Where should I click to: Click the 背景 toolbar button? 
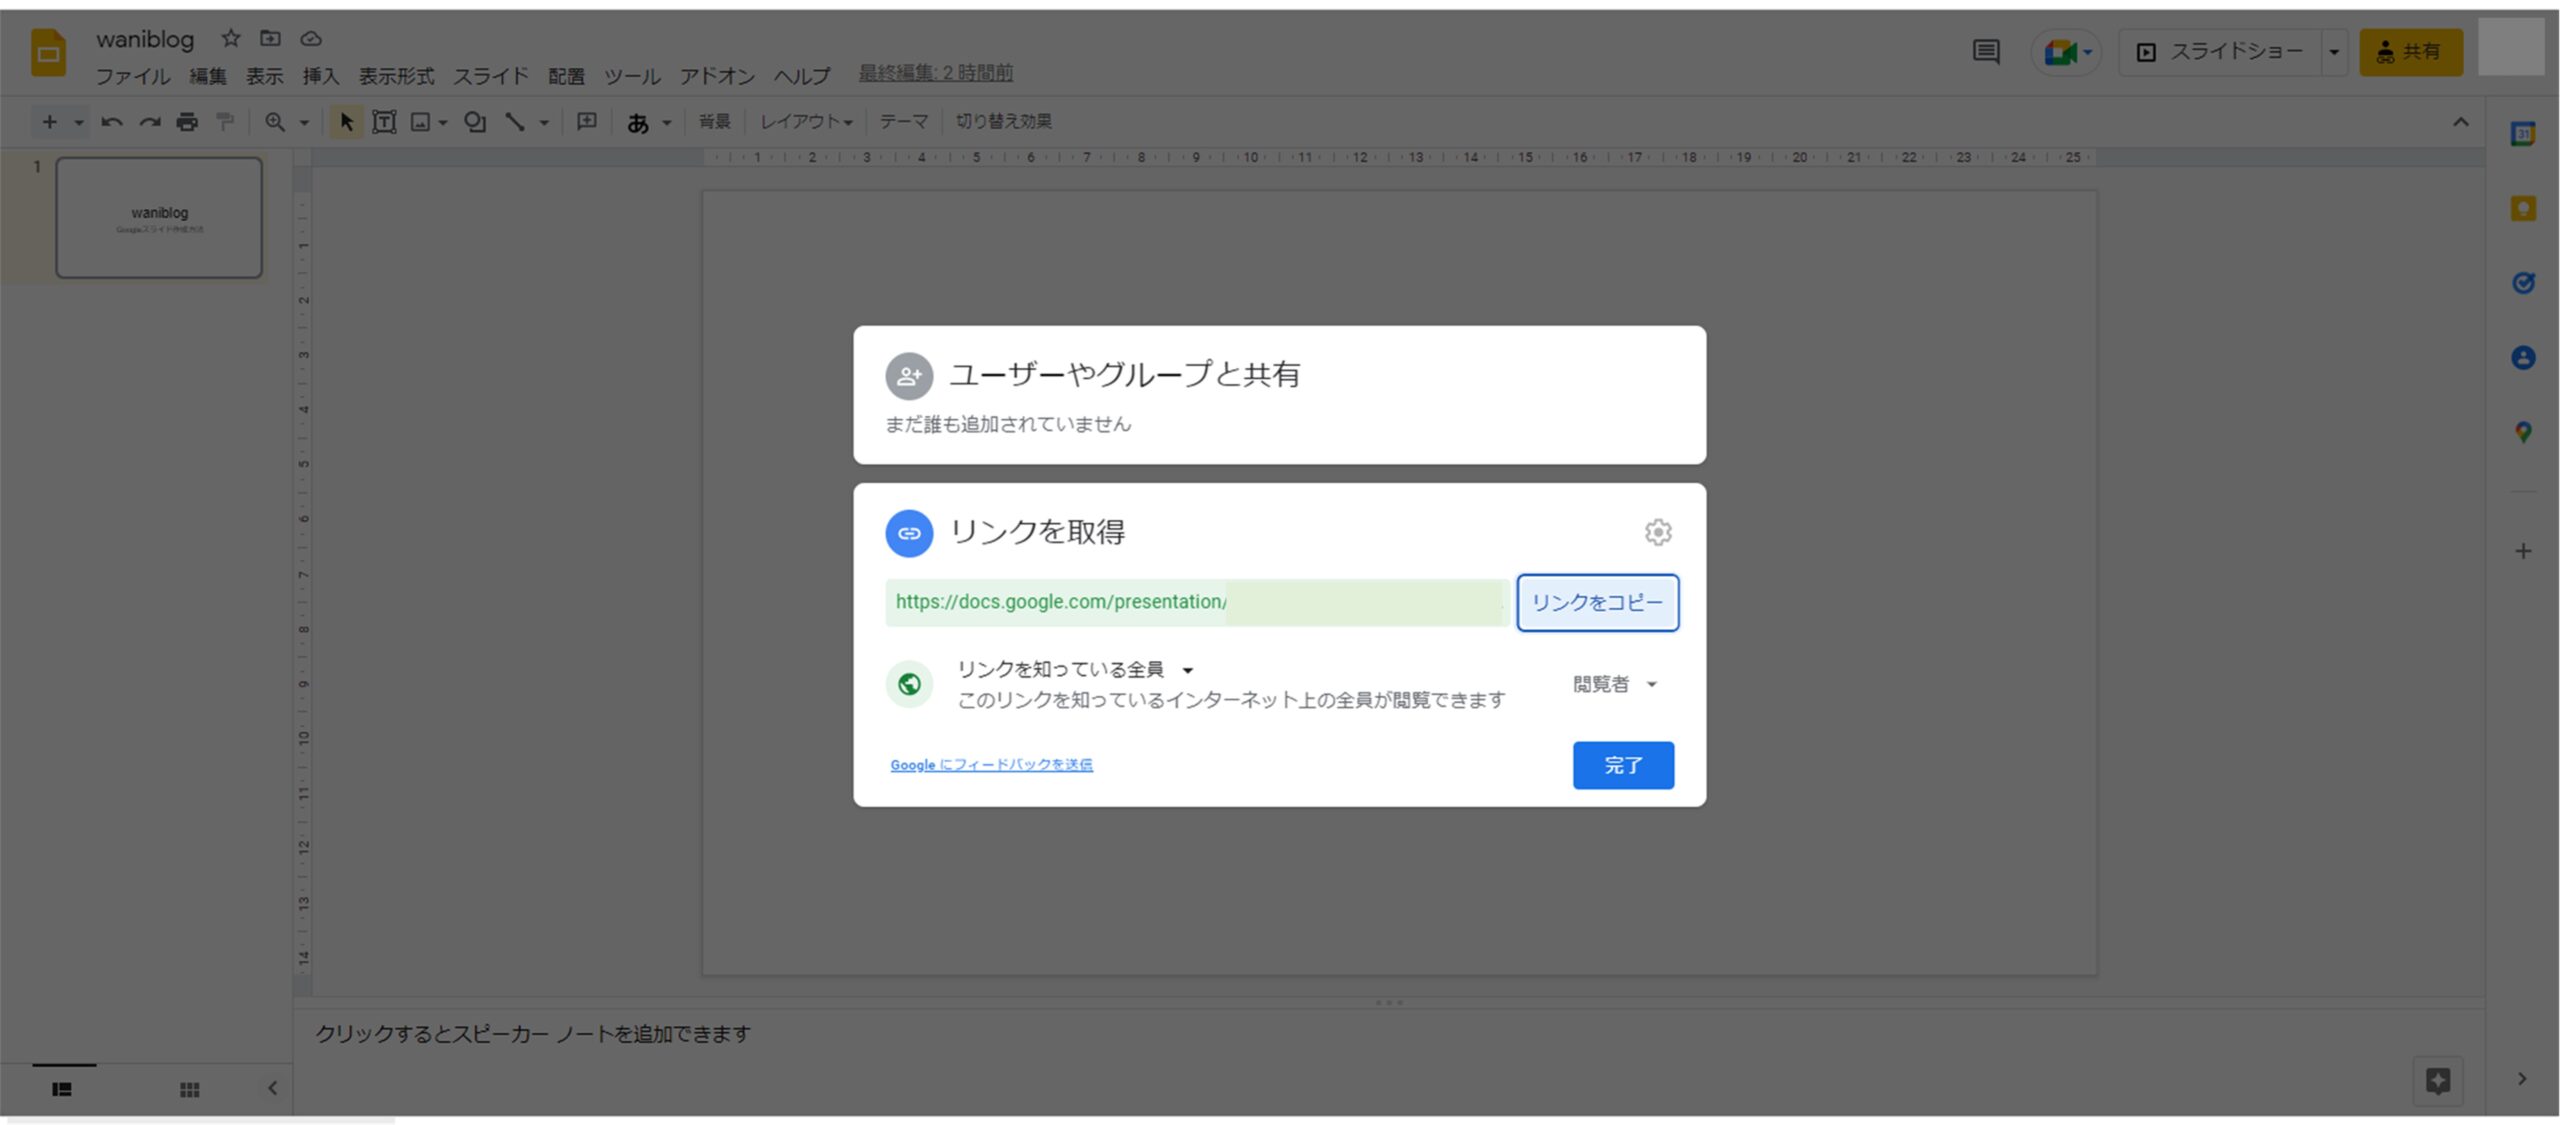tap(714, 122)
